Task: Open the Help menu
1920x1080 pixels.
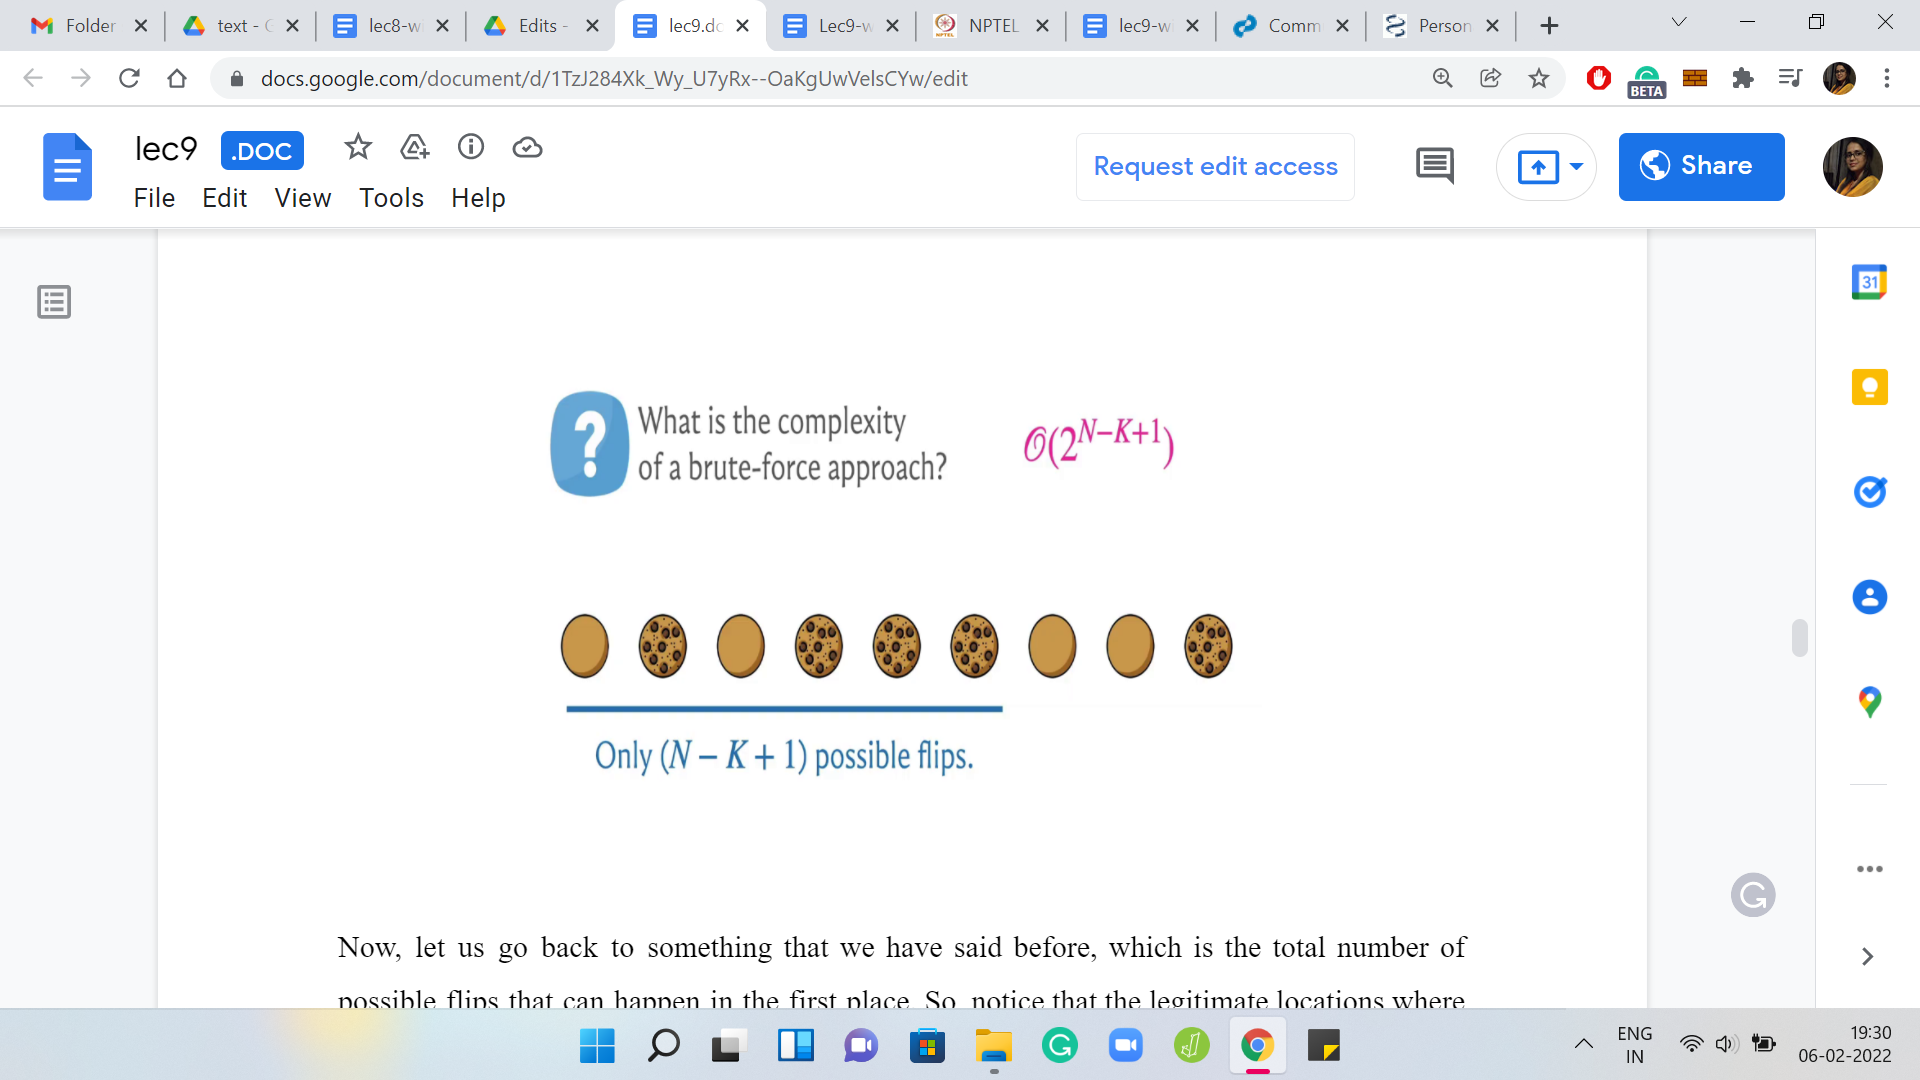Action: point(478,198)
